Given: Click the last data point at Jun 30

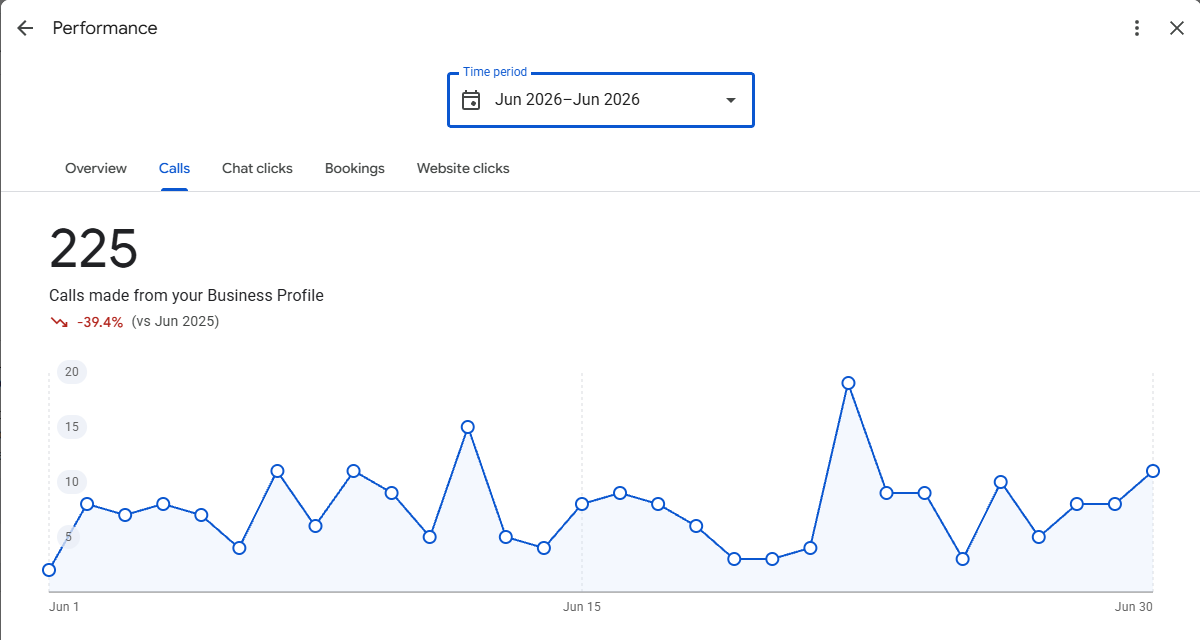Looking at the screenshot, I should point(1153,471).
